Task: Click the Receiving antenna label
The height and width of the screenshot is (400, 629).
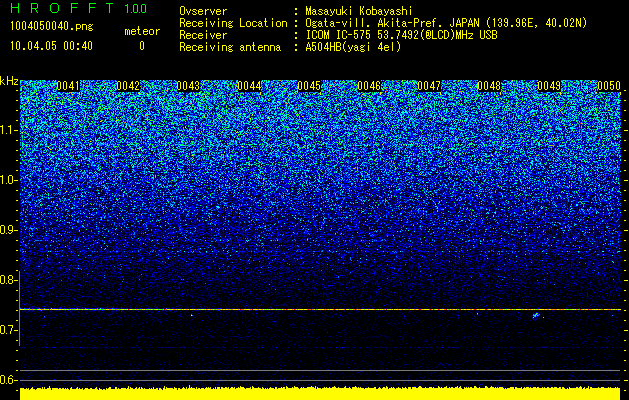Action: [x=230, y=47]
